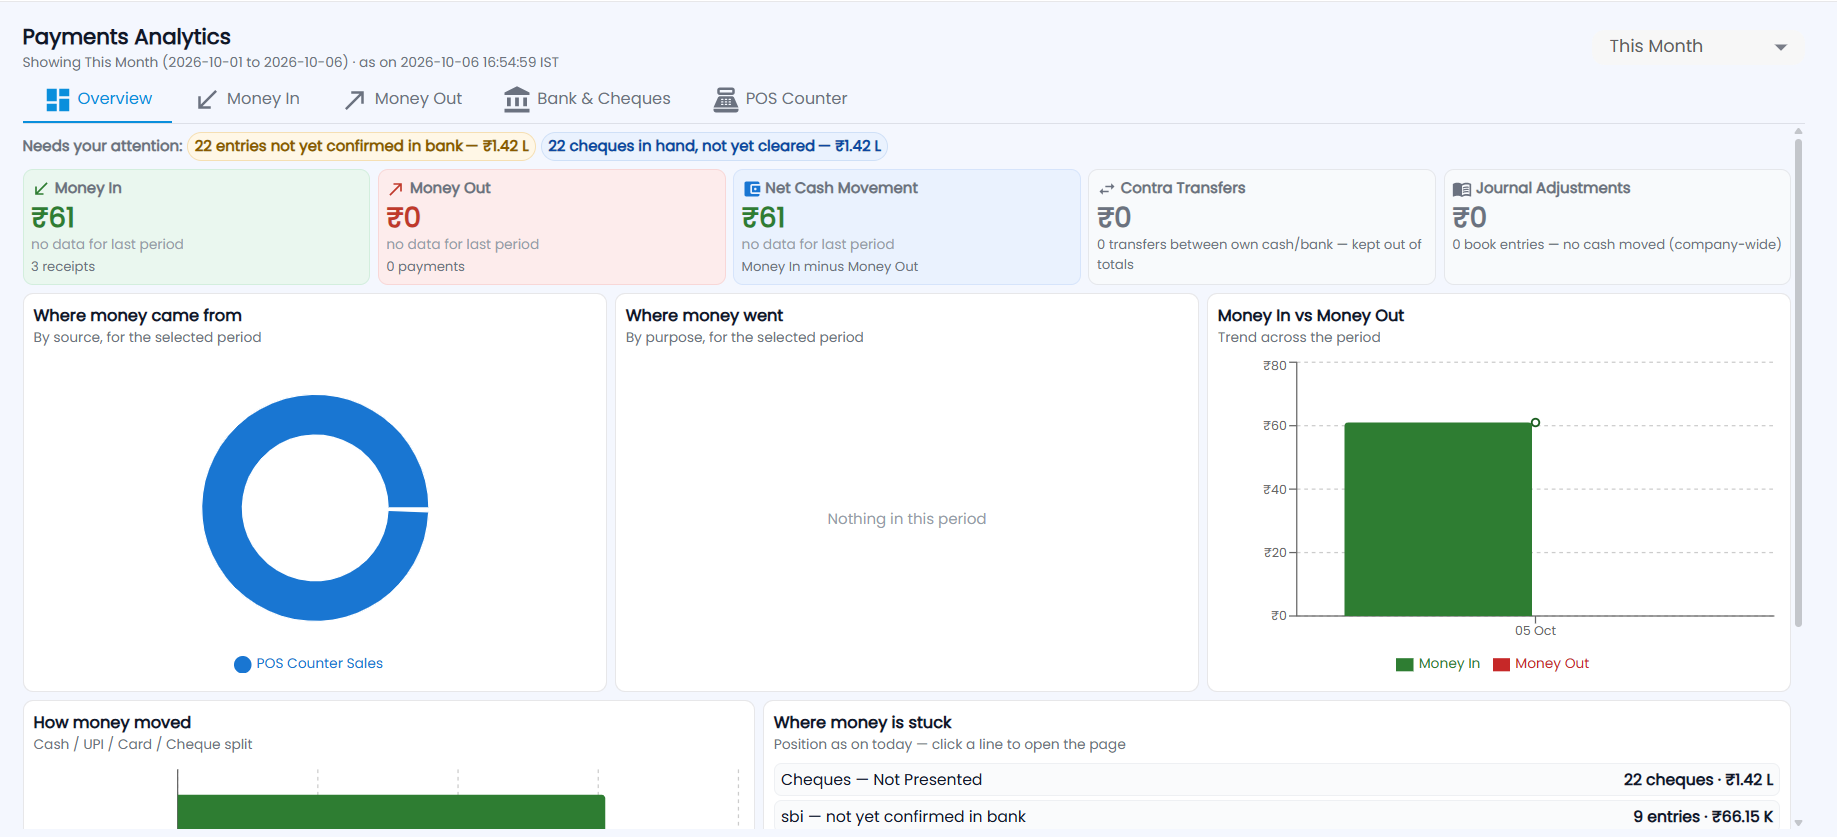Click the Contra Transfers swap icon
This screenshot has width=1837, height=837.
click(x=1107, y=189)
